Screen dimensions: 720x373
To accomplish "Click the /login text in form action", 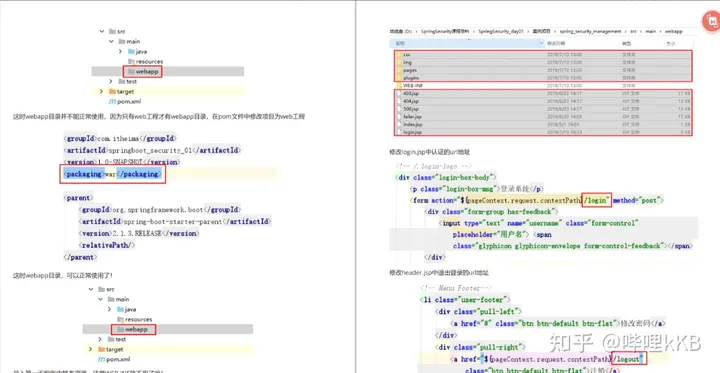I will [x=596, y=200].
